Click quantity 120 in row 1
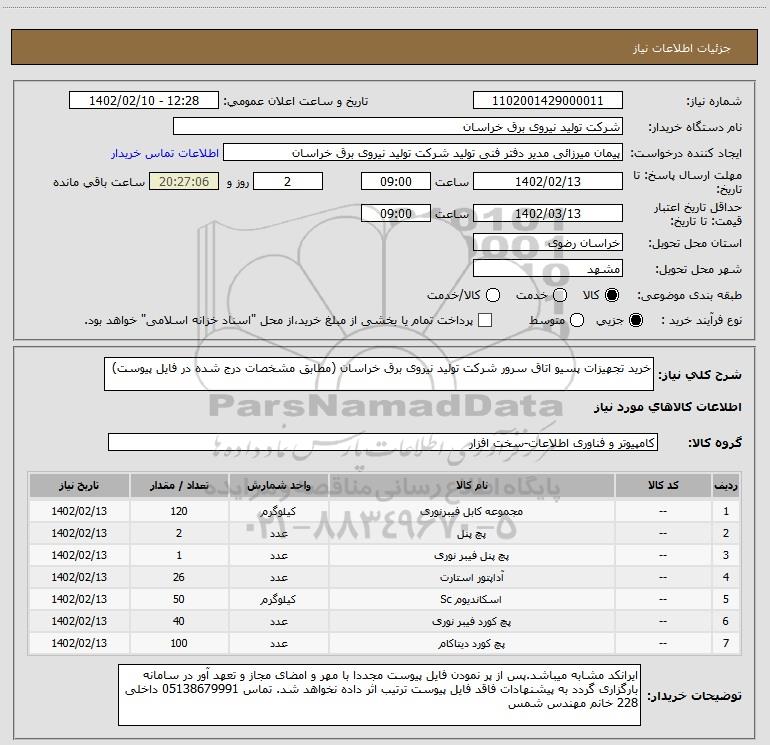Image resolution: width=770 pixels, height=745 pixels. point(179,511)
